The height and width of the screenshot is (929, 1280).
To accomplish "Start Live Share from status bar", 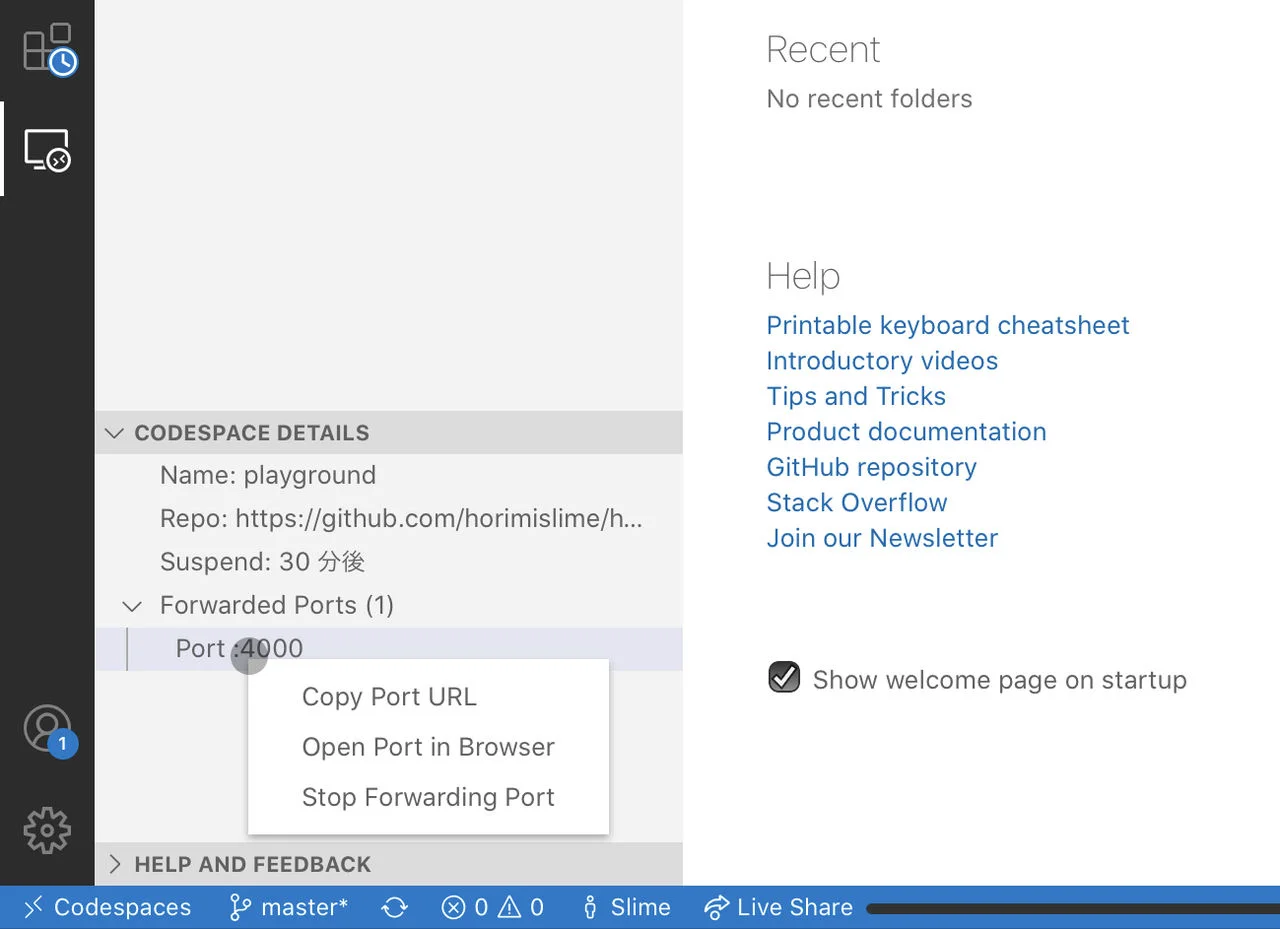I will pyautogui.click(x=779, y=907).
